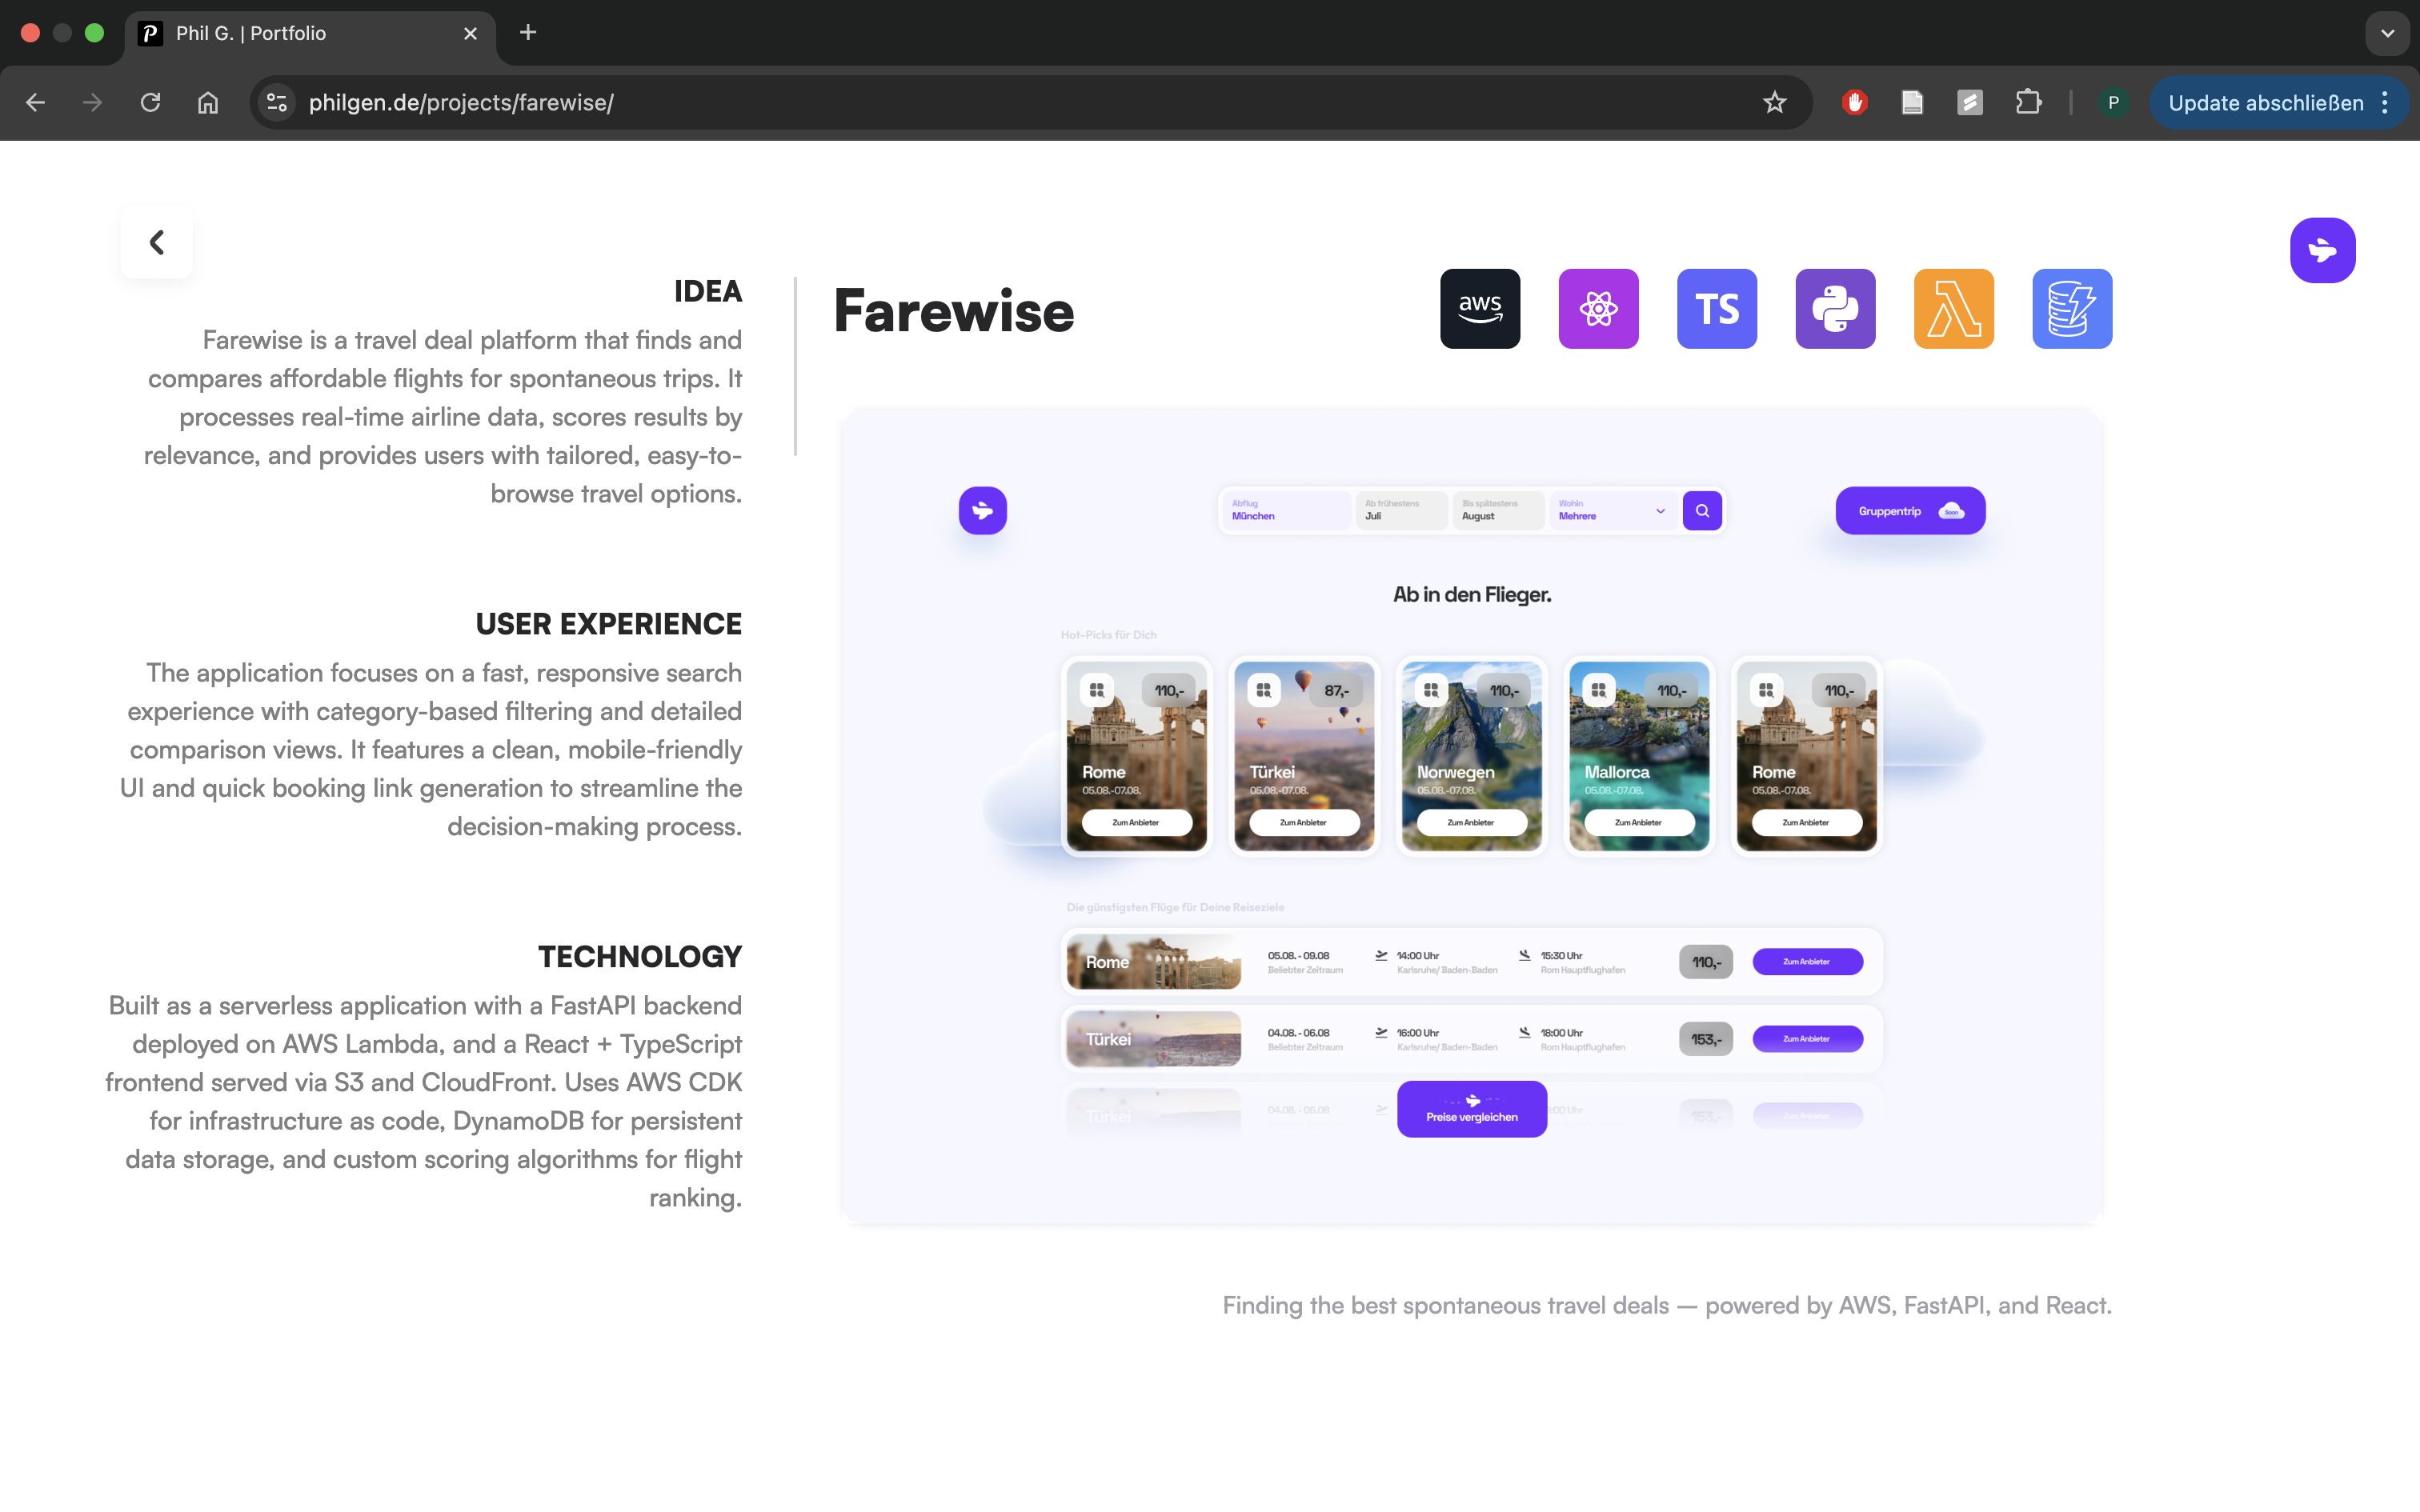2420x1512 pixels.
Task: Click the DynamoDB database icon
Action: pos(2071,309)
